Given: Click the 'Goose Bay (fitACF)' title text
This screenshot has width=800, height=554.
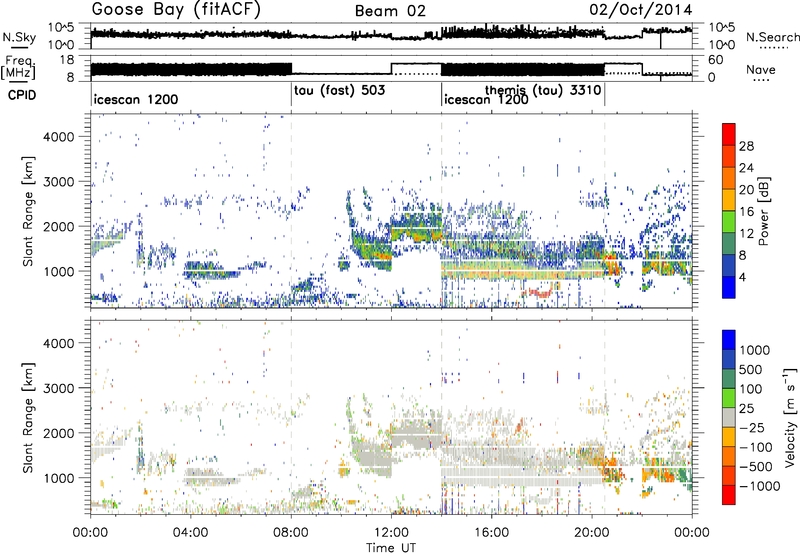Looking at the screenshot, I should click(176, 10).
